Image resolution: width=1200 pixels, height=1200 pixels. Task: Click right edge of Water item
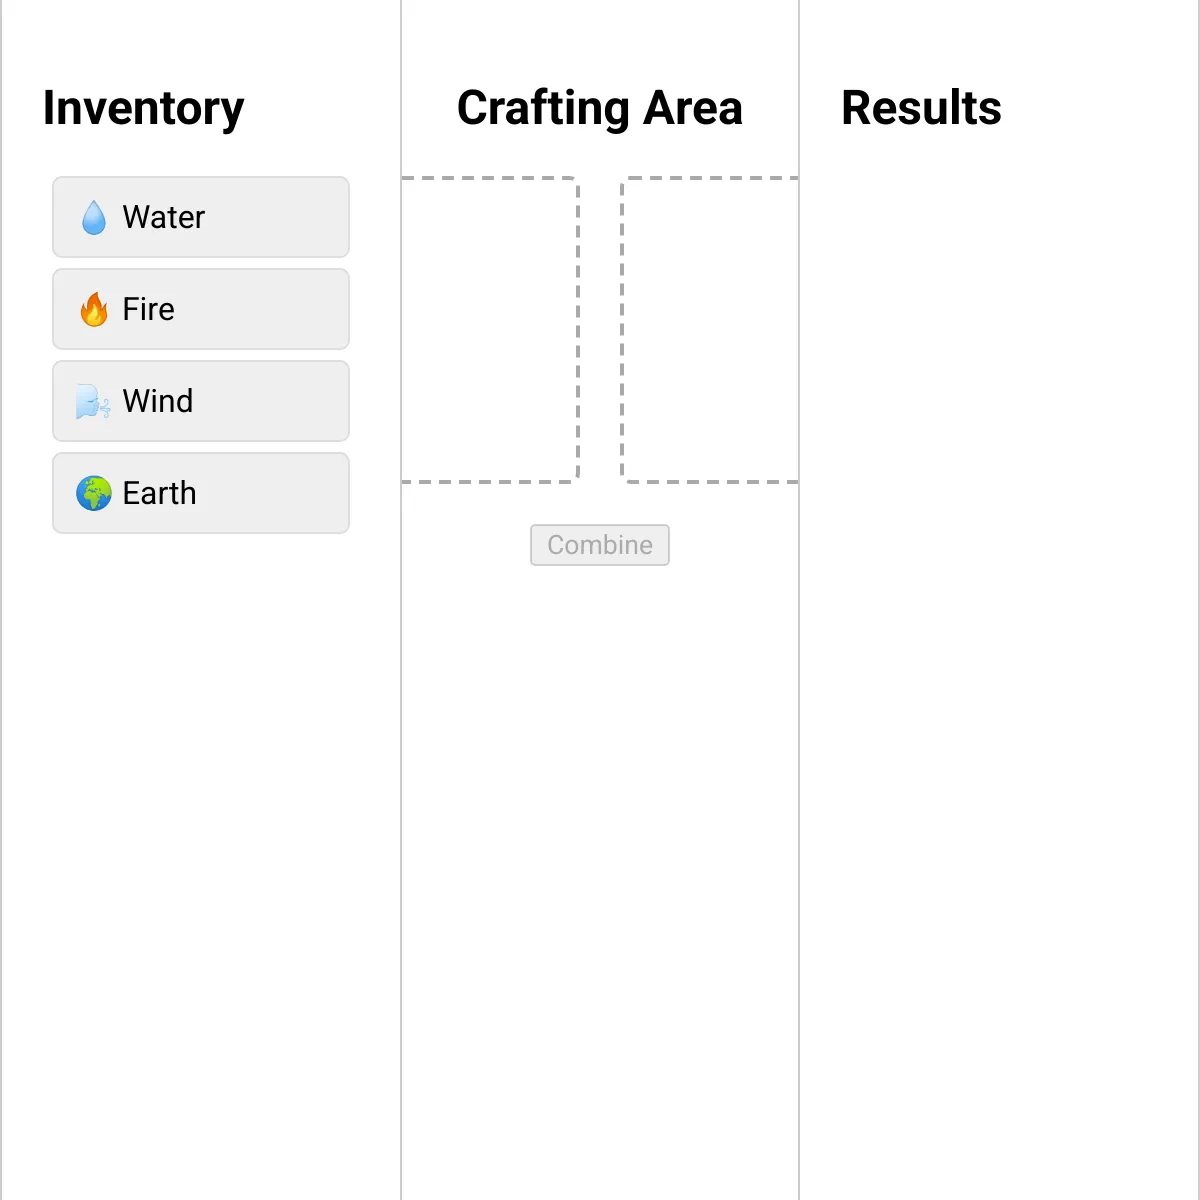[340, 217]
